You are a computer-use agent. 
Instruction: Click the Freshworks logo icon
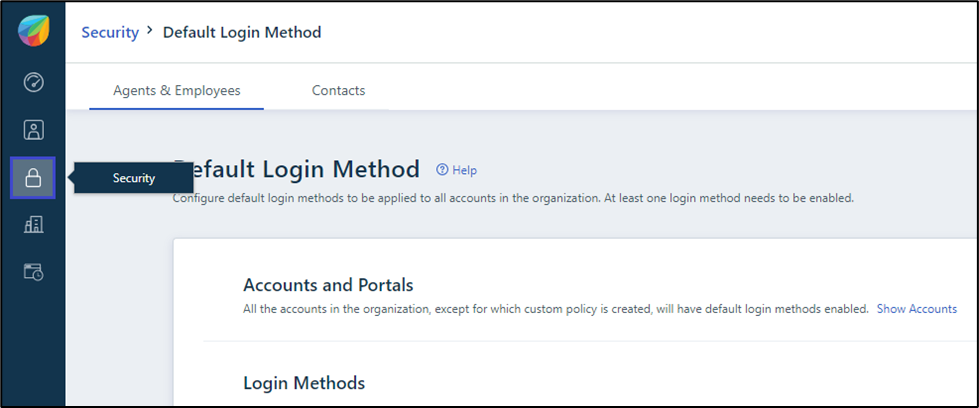(x=33, y=31)
